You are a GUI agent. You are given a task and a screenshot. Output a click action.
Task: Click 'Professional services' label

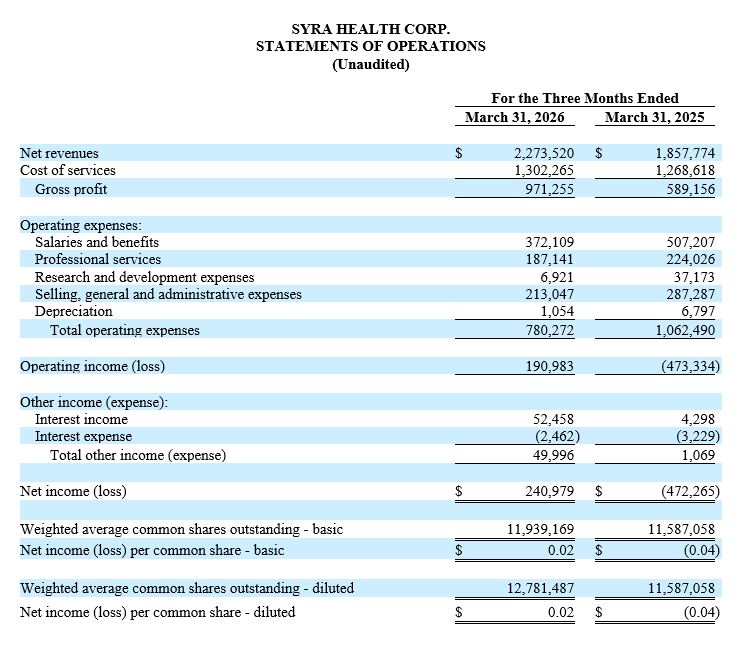[98, 259]
